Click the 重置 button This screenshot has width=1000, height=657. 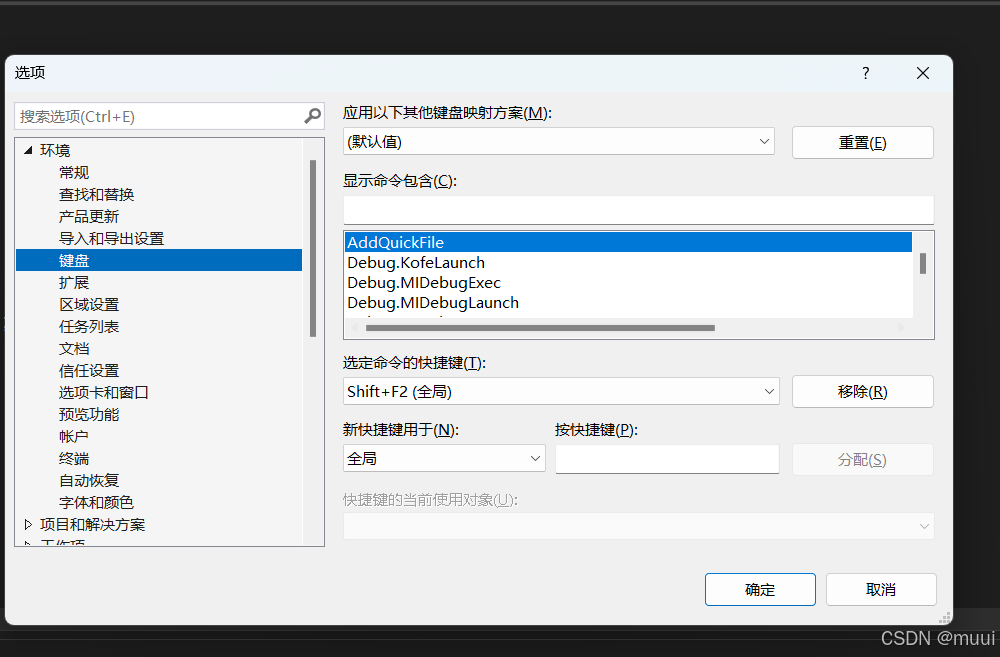click(862, 142)
